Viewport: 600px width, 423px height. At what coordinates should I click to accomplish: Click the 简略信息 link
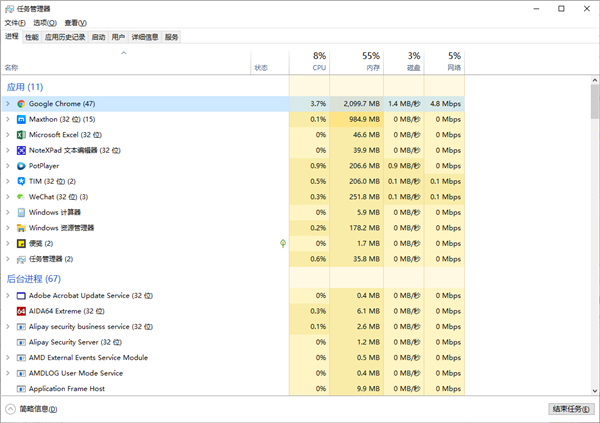(x=38, y=409)
